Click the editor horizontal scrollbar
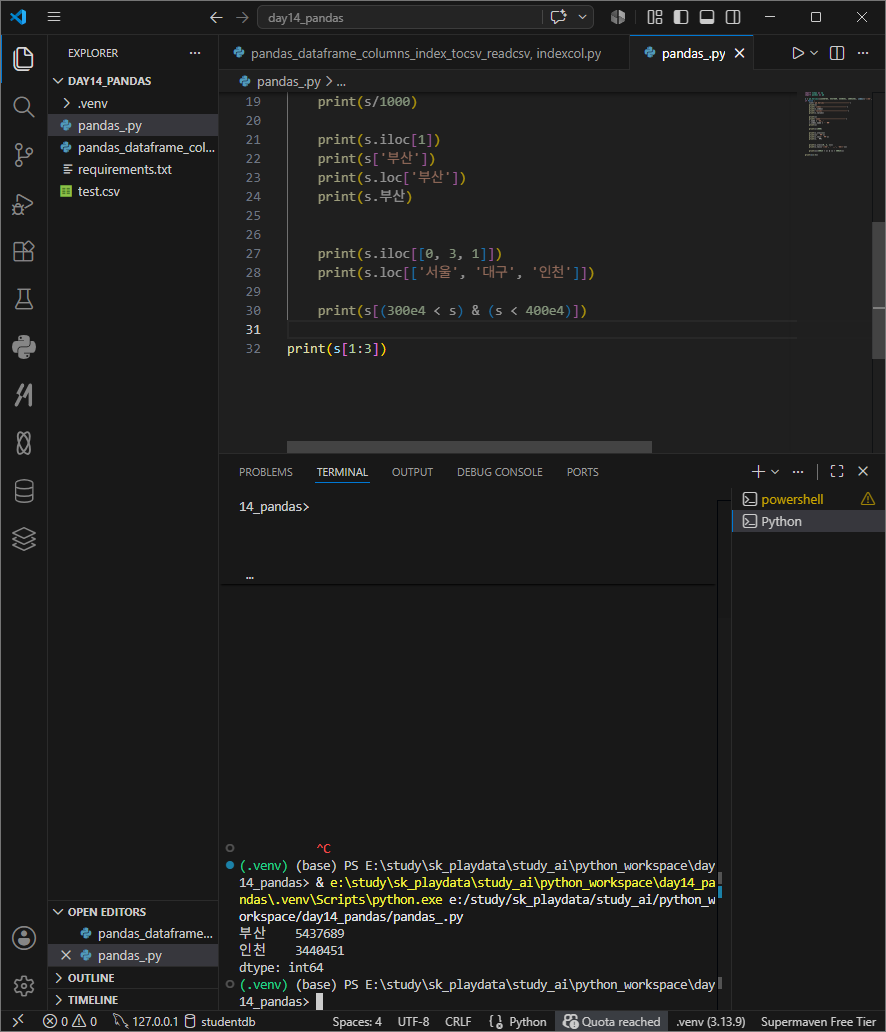This screenshot has width=886, height=1032. pos(469,447)
